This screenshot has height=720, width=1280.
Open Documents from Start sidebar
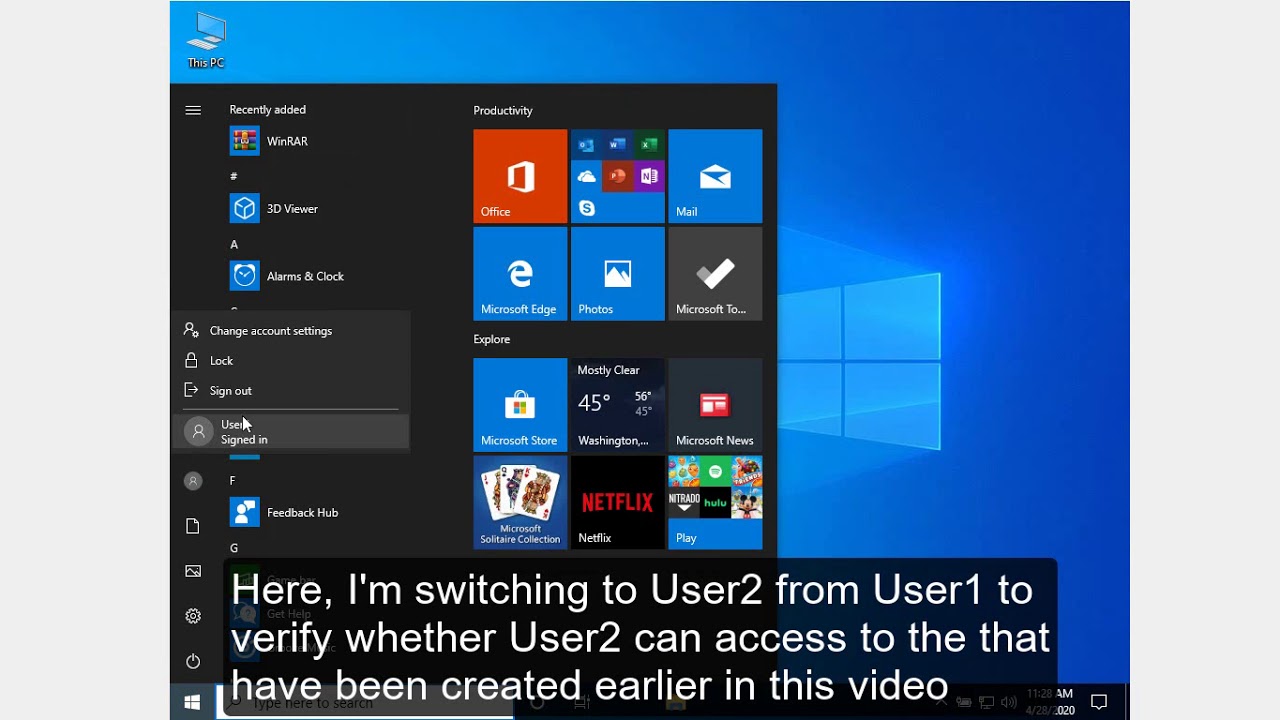point(193,526)
